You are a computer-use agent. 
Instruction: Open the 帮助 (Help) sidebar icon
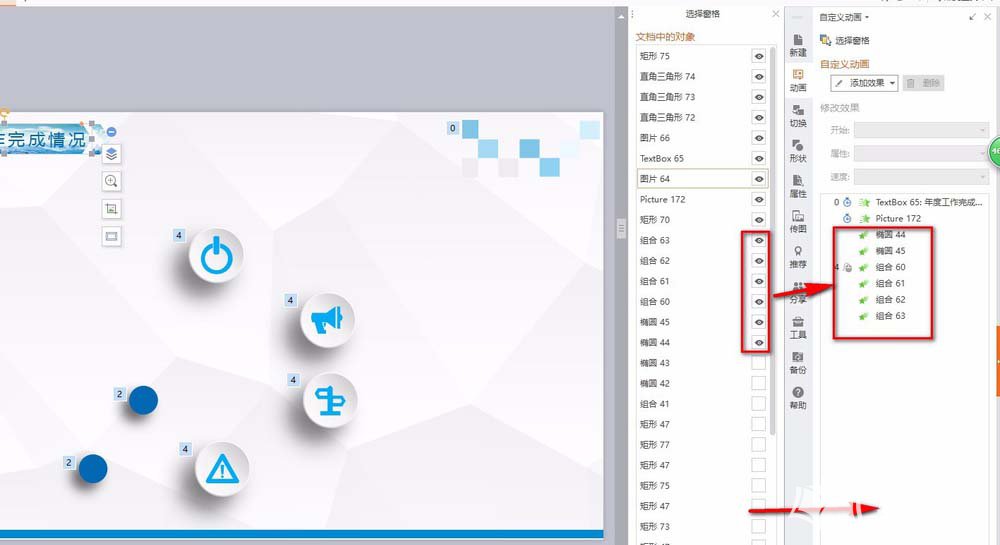tap(798, 397)
